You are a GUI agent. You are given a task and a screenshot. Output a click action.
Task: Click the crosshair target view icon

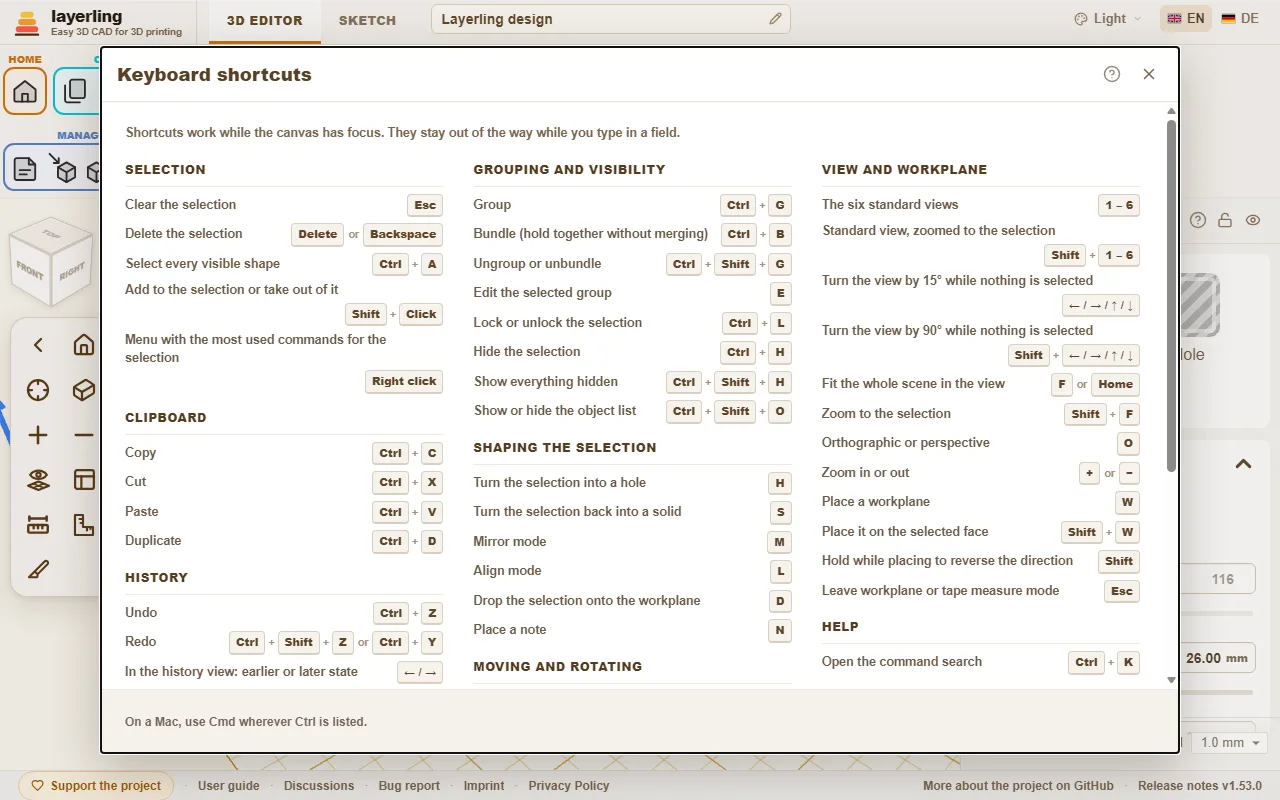[x=38, y=390]
